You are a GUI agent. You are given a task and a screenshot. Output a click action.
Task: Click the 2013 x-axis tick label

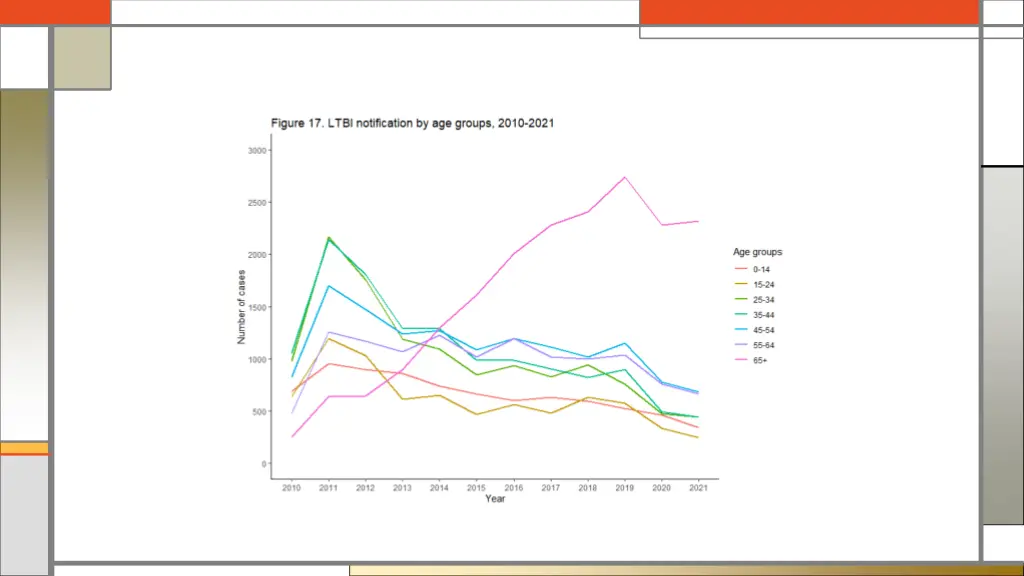coord(402,487)
